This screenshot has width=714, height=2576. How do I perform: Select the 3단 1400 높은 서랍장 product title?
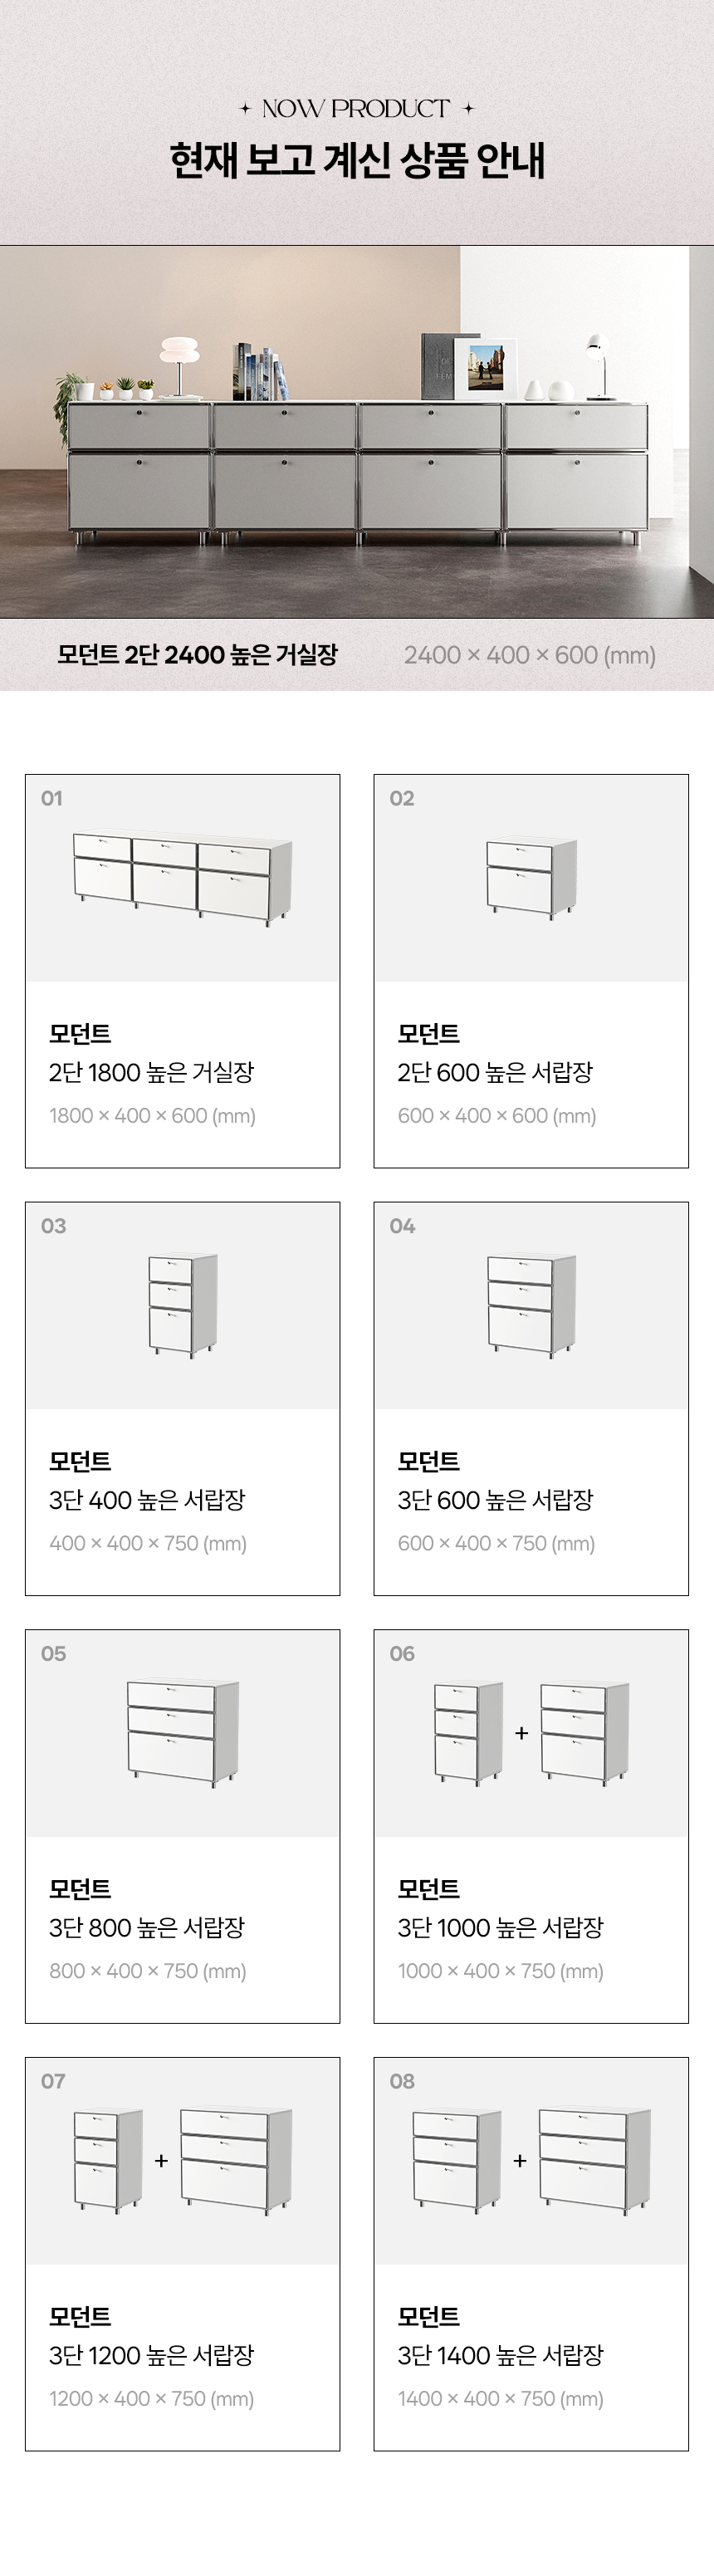tap(500, 2355)
